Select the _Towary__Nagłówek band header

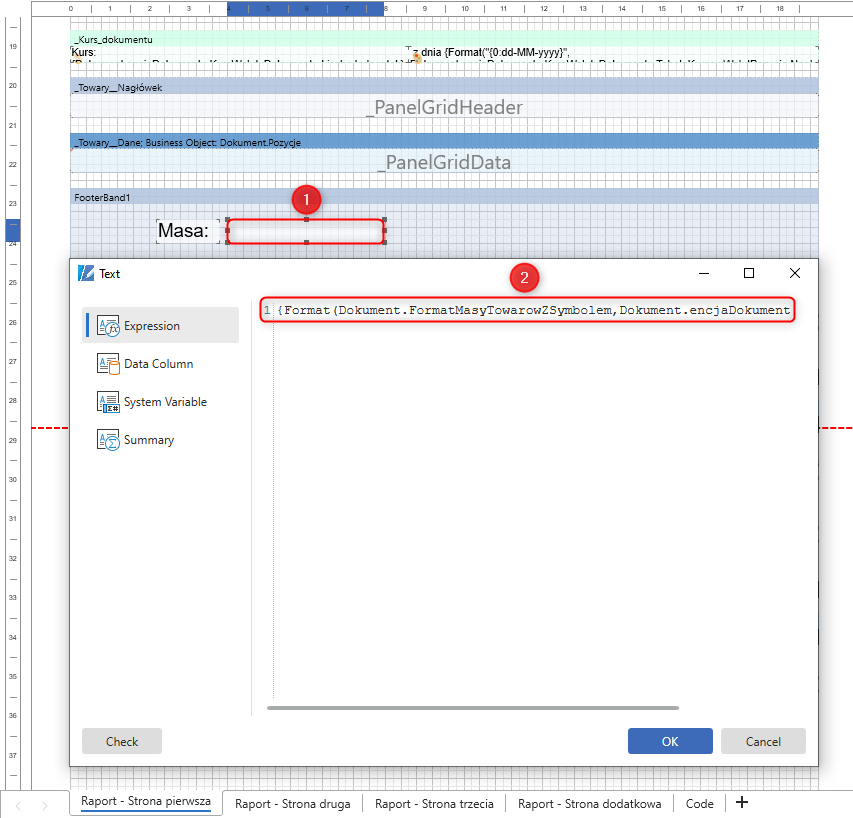[444, 86]
